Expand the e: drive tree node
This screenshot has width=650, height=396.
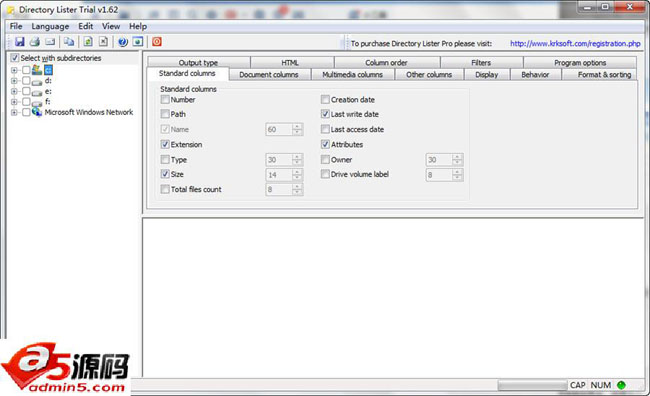click(14, 91)
